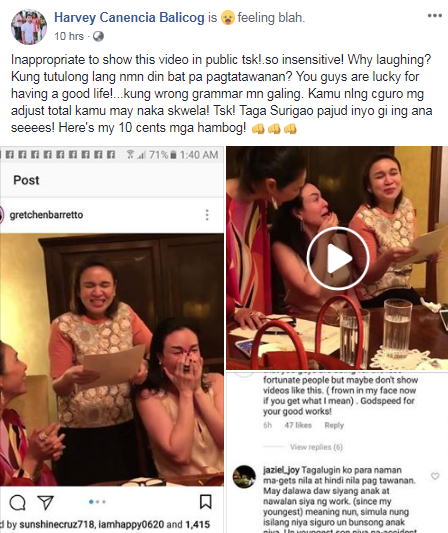Screen dimensions: 448x533
Task: Tap the share paper plane icon
Action: [x=46, y=502]
